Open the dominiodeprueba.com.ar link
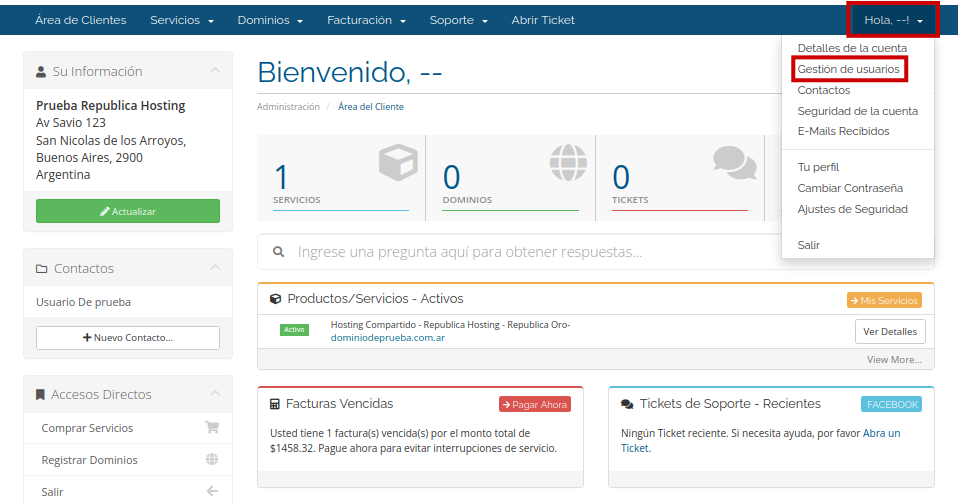The image size is (958, 504). coord(388,338)
